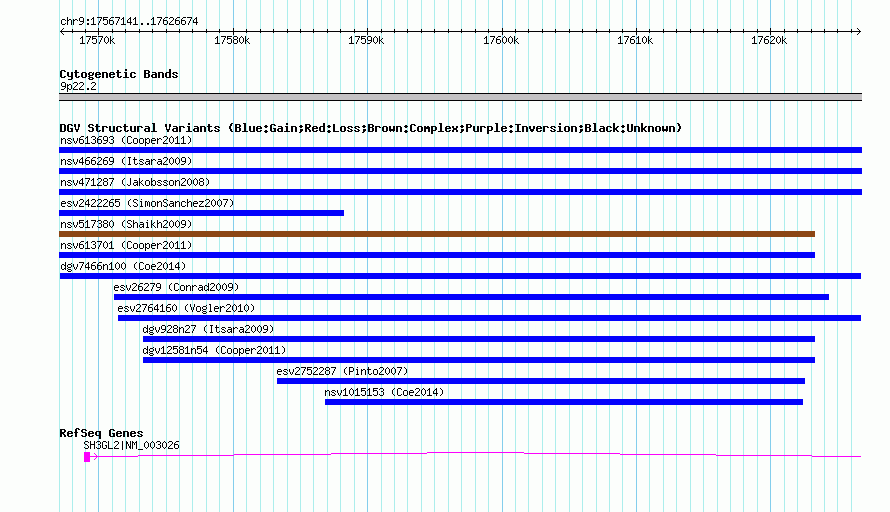Open the dgv7466n100 (Coe2014) variant bar

tap(460, 276)
